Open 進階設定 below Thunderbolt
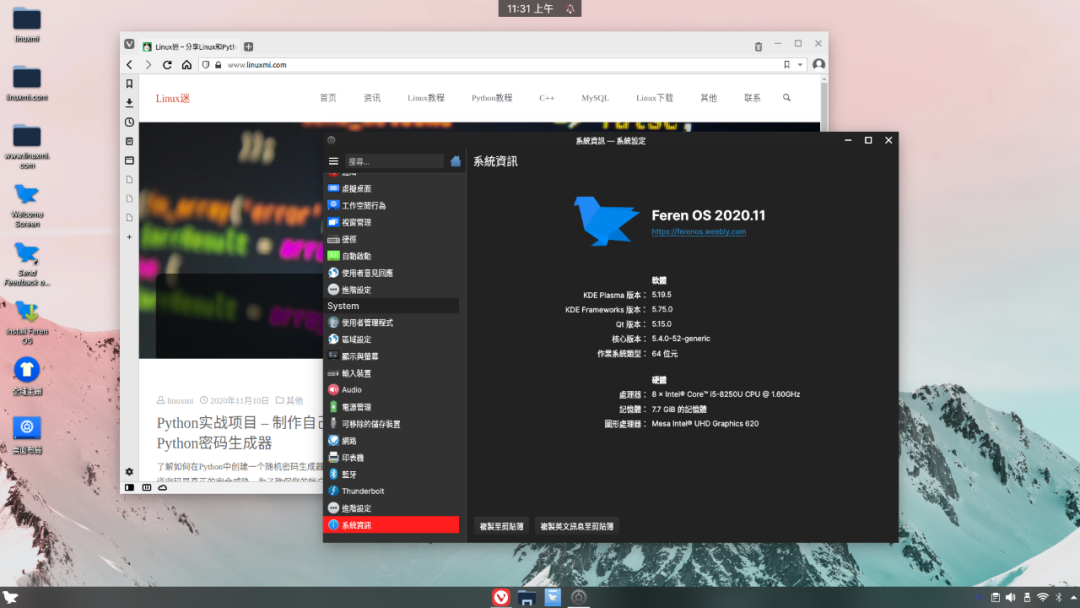The width and height of the screenshot is (1080, 608). coord(391,508)
